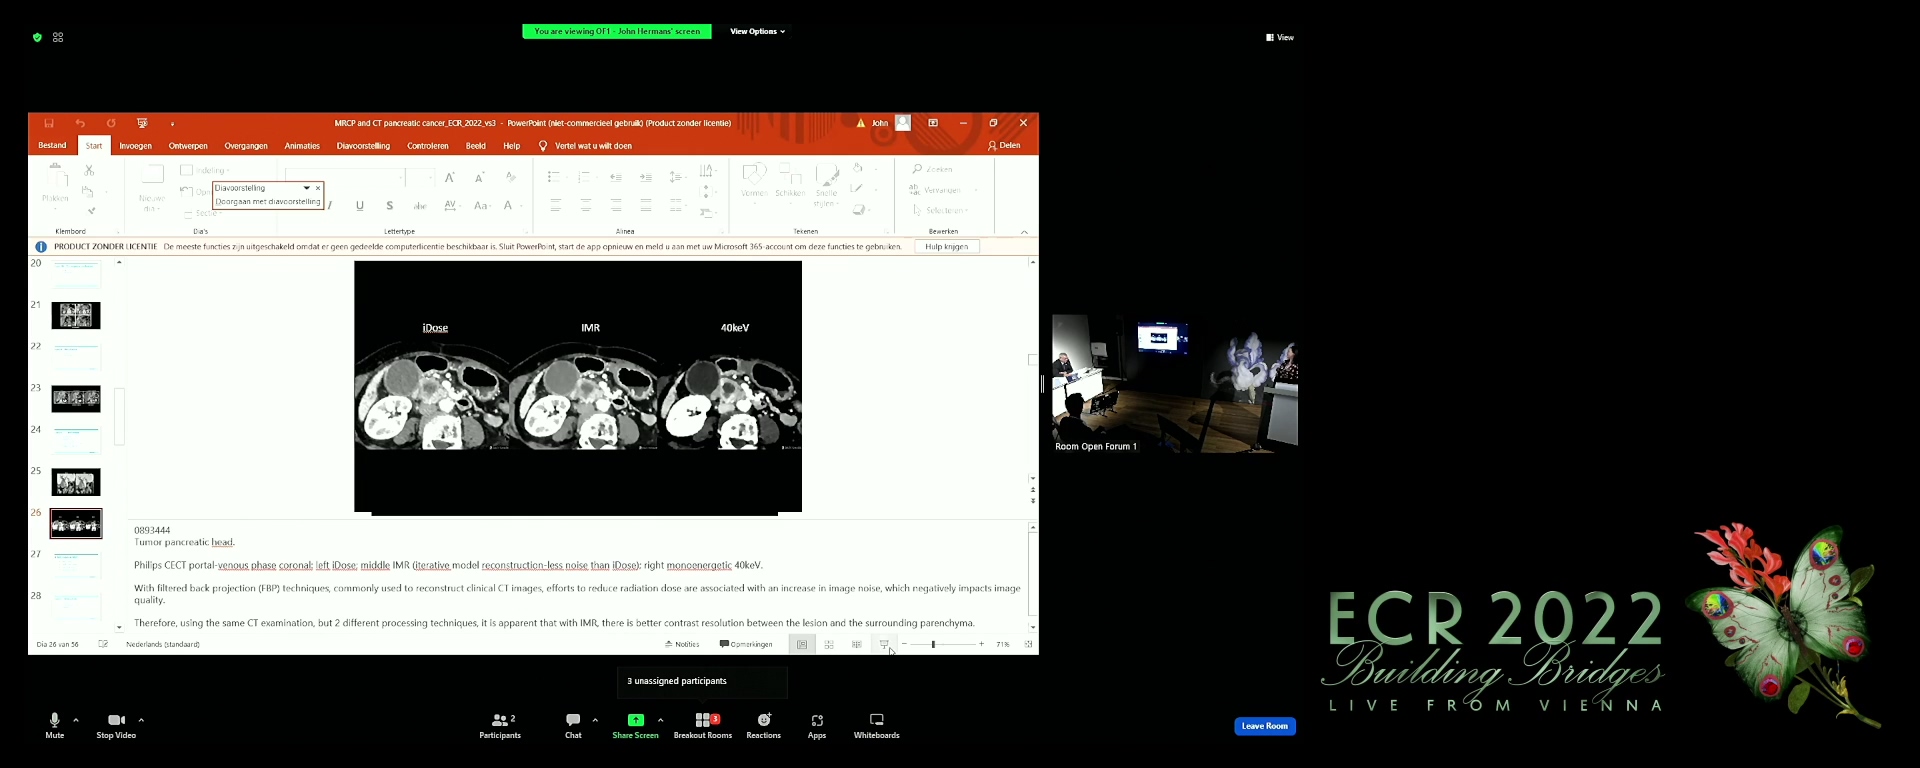
Task: Click the Cut scissors icon
Action: (x=89, y=171)
